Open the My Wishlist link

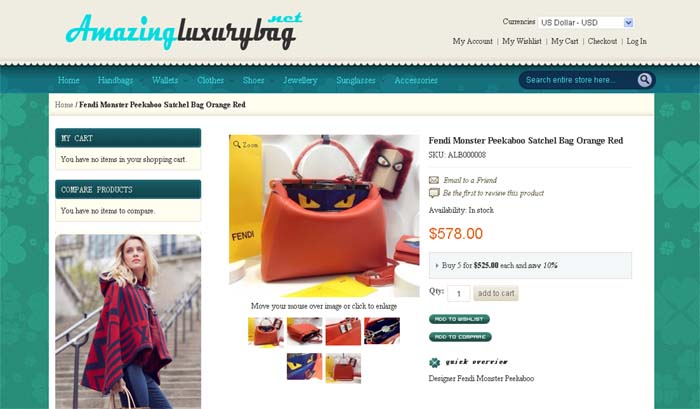click(521, 41)
